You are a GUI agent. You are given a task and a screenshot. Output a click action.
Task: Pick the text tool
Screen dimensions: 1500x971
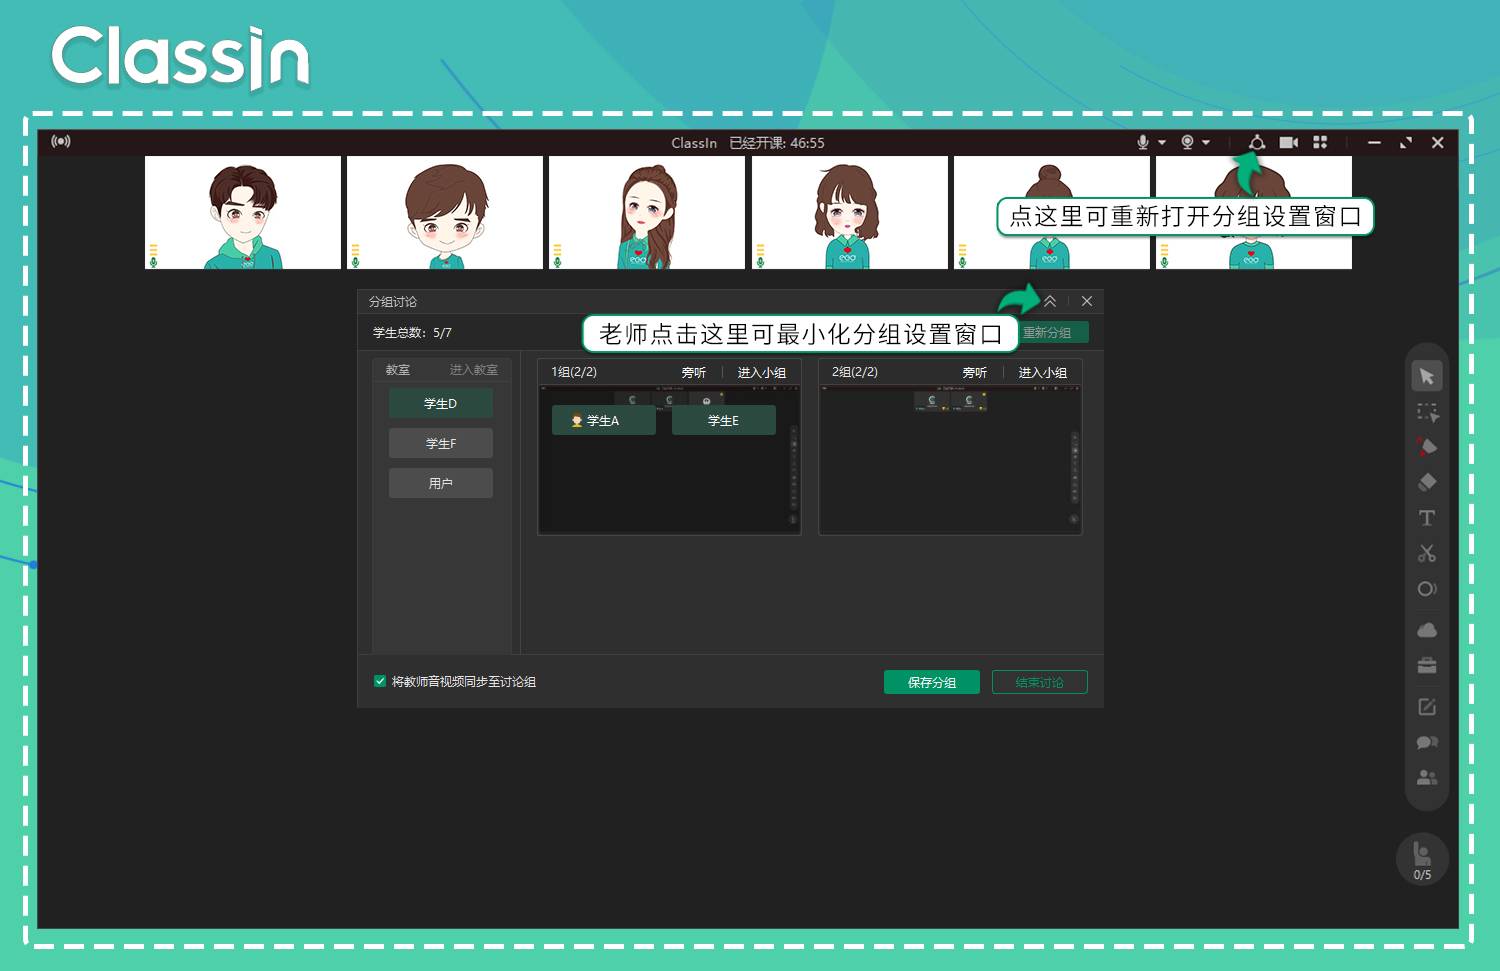click(1427, 518)
